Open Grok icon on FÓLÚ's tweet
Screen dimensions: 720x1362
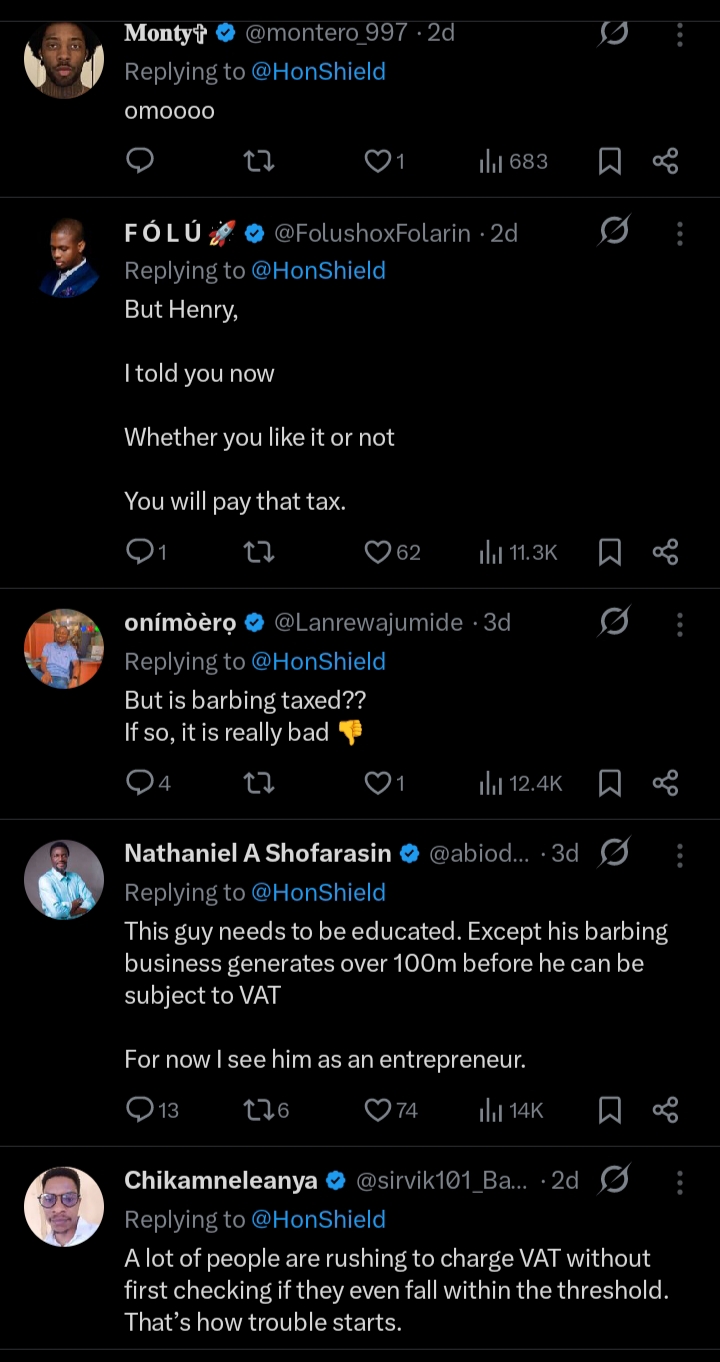click(x=614, y=233)
